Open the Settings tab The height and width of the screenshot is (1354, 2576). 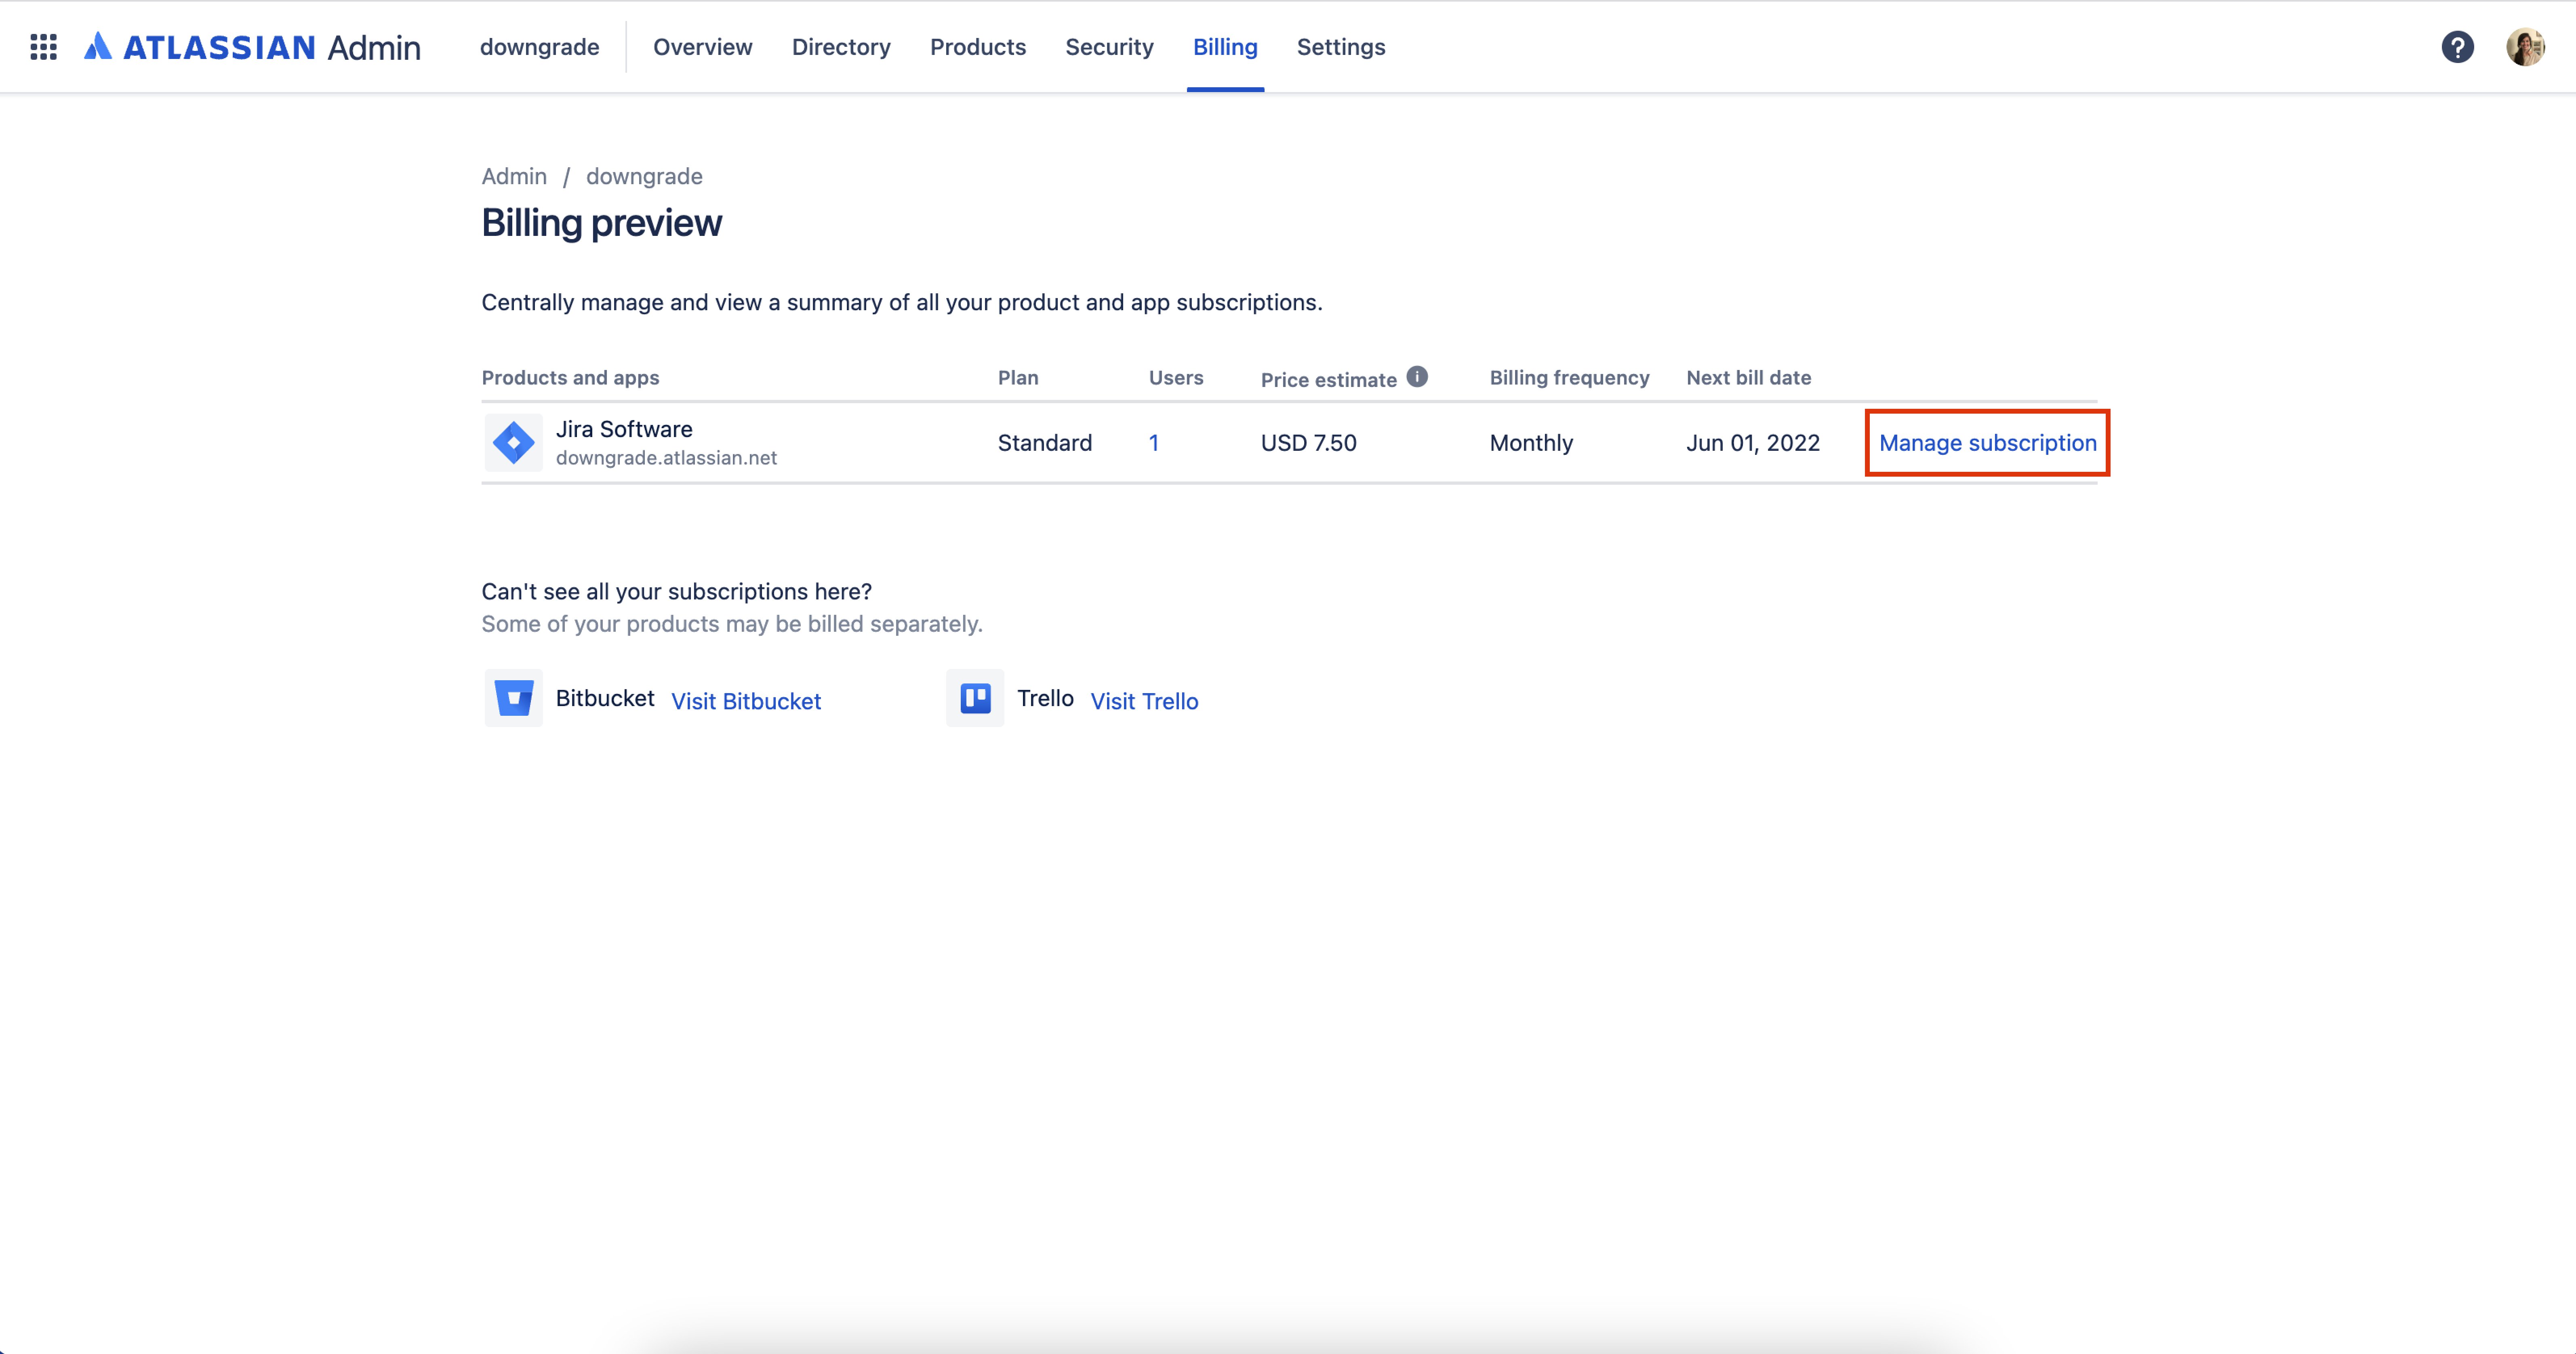click(x=1341, y=47)
